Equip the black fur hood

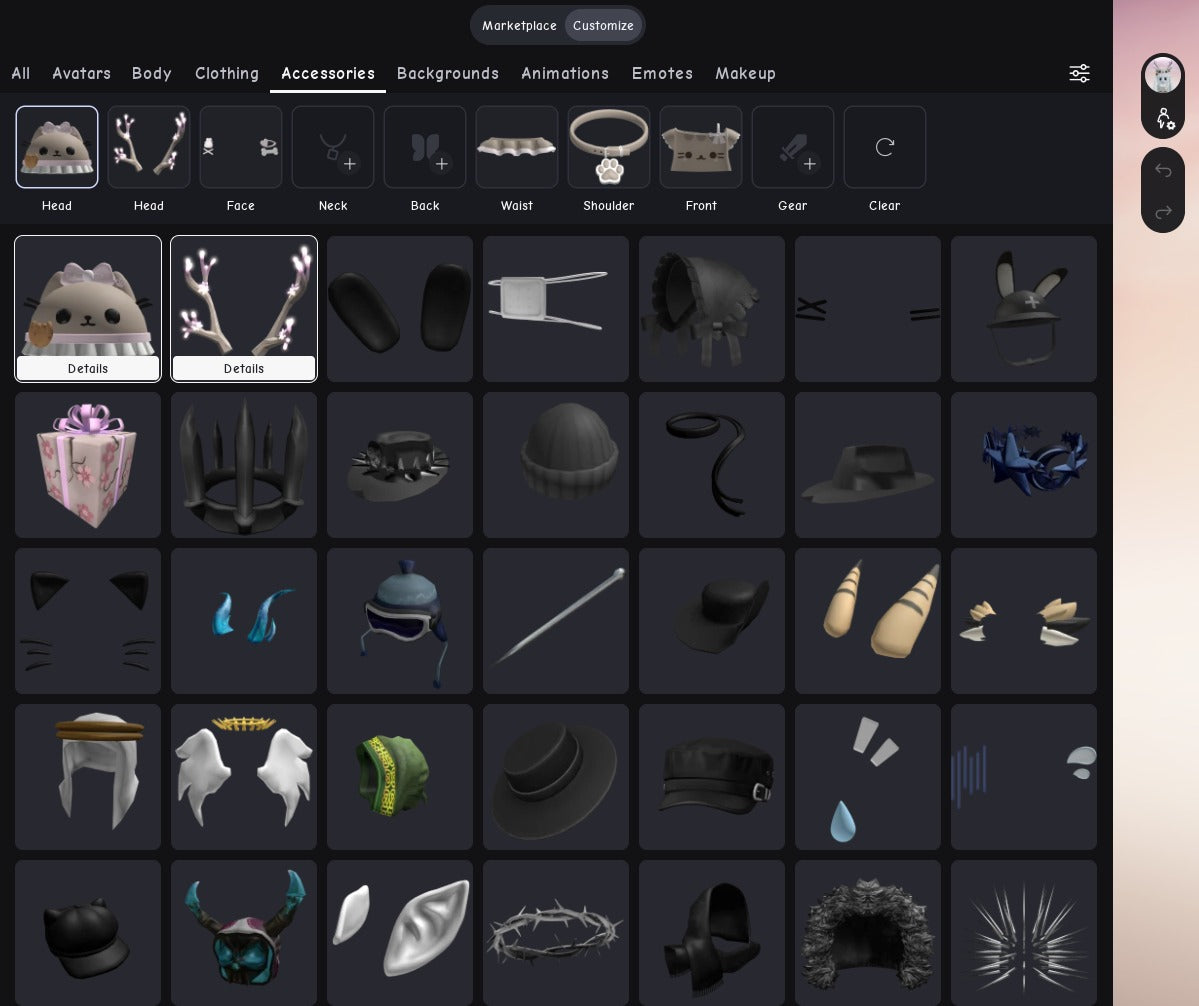point(868,933)
